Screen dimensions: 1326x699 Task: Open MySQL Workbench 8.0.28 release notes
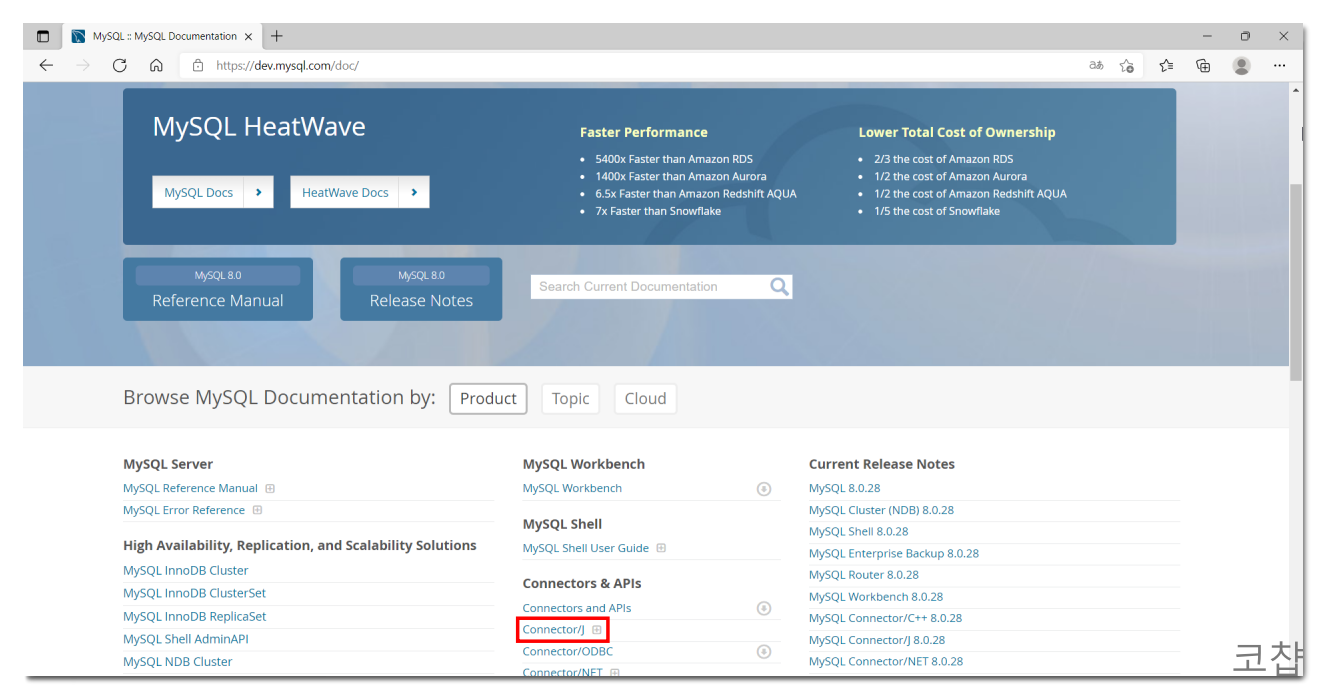tap(876, 597)
